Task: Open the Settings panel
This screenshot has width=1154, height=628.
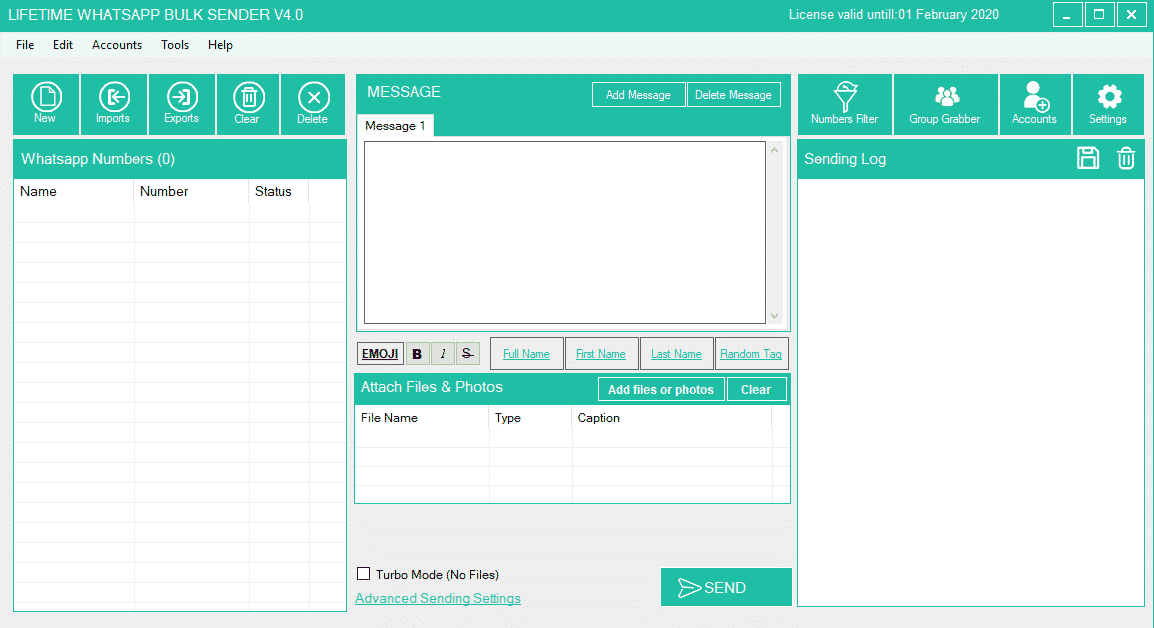Action: (1108, 103)
